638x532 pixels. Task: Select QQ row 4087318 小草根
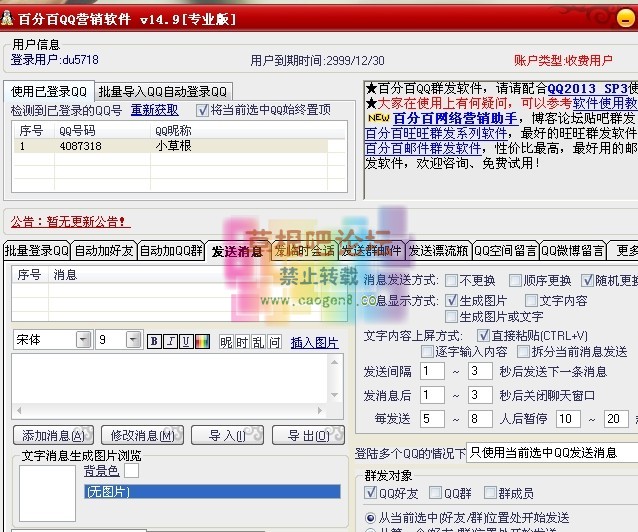171,146
